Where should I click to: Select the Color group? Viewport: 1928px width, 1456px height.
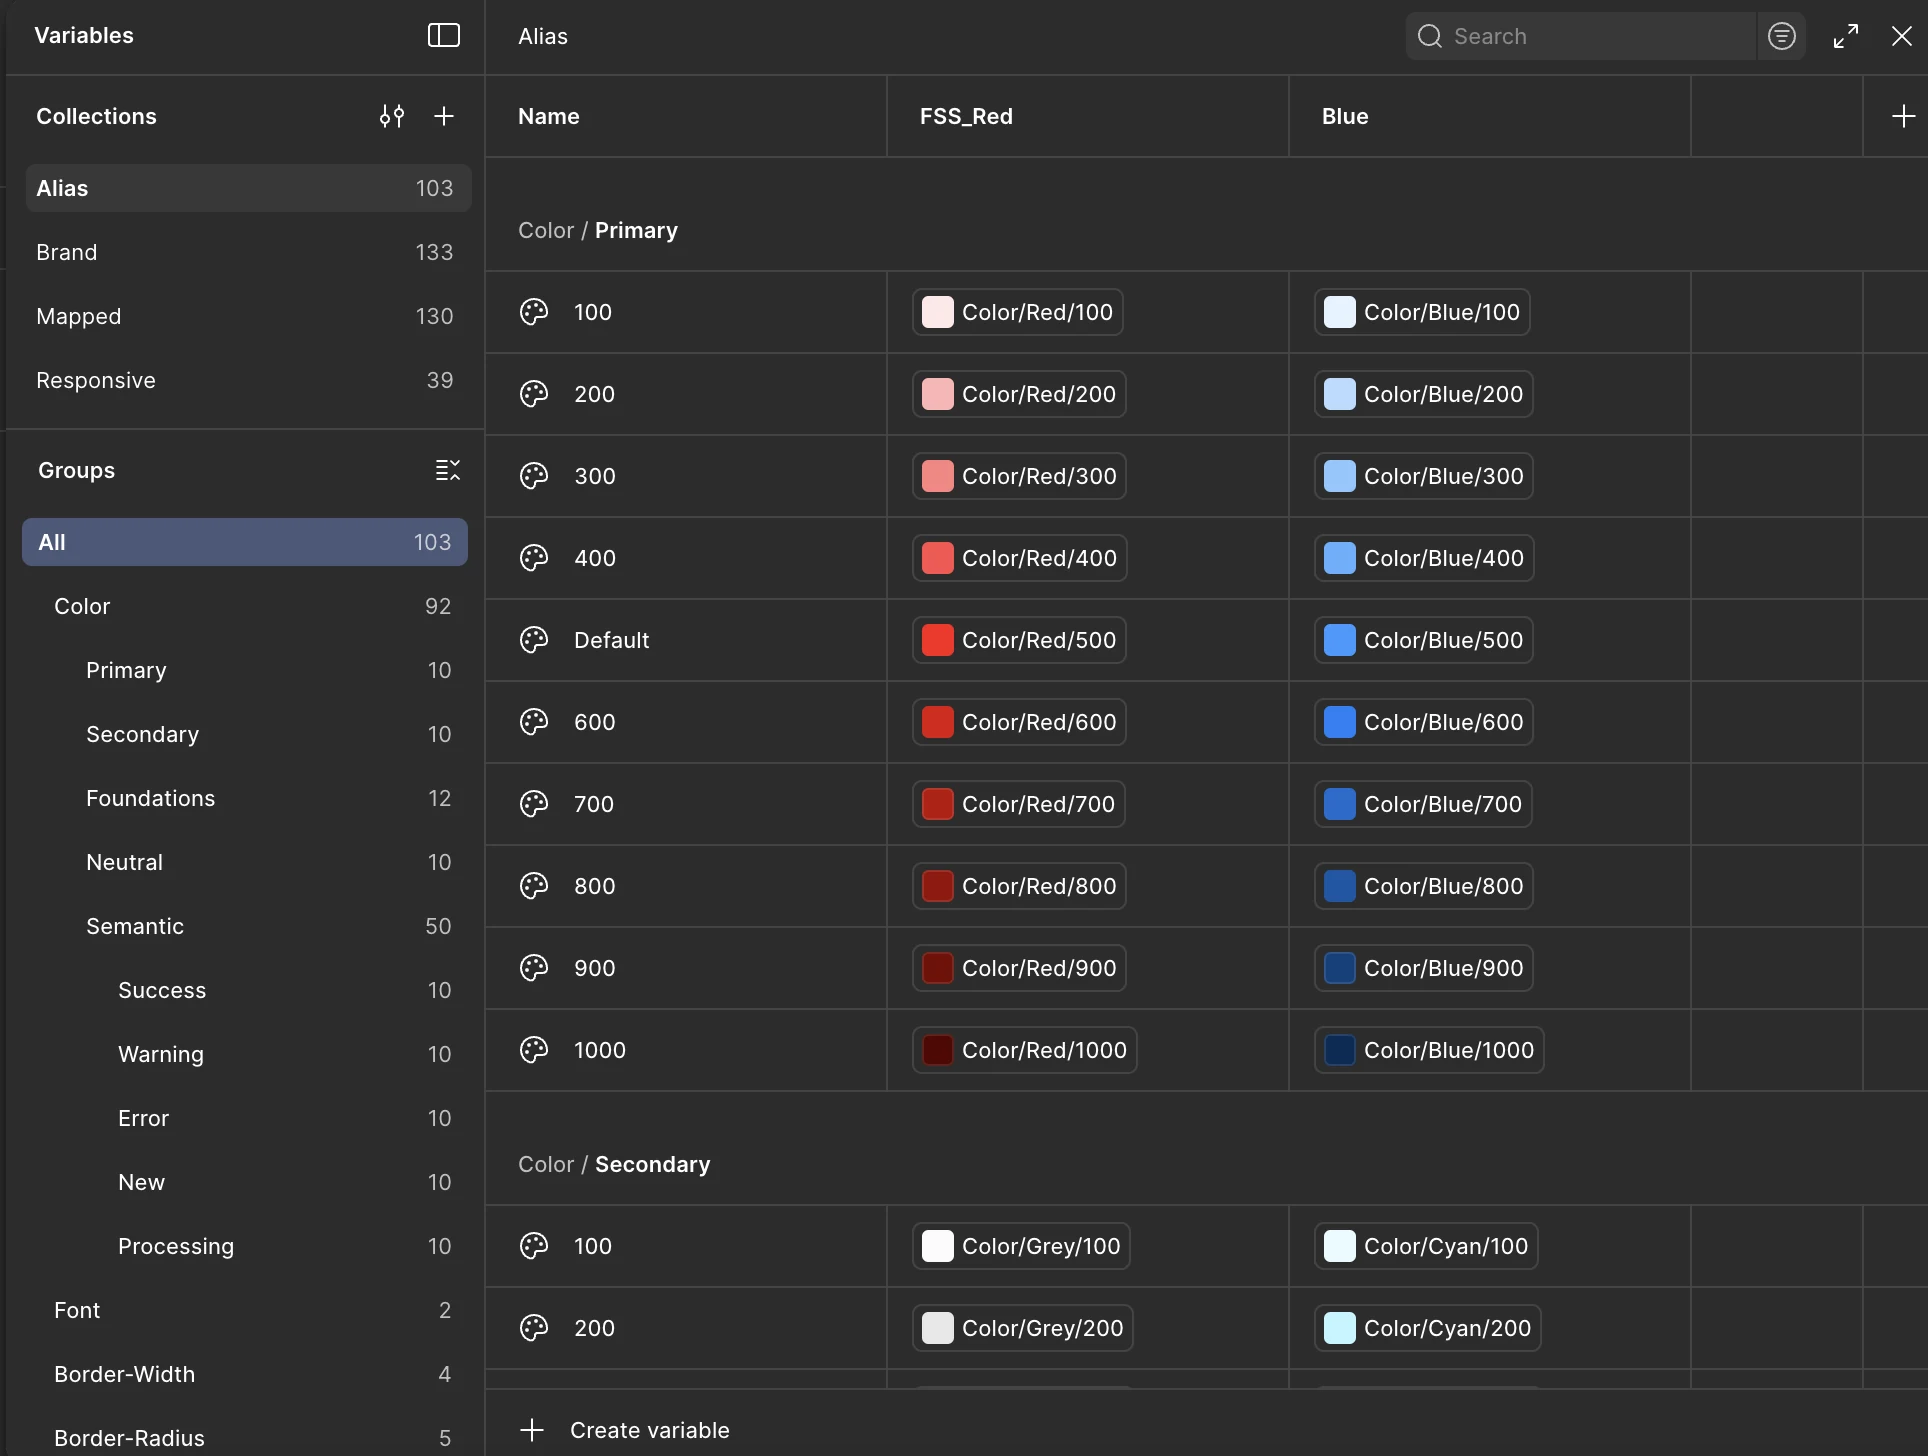click(x=245, y=606)
